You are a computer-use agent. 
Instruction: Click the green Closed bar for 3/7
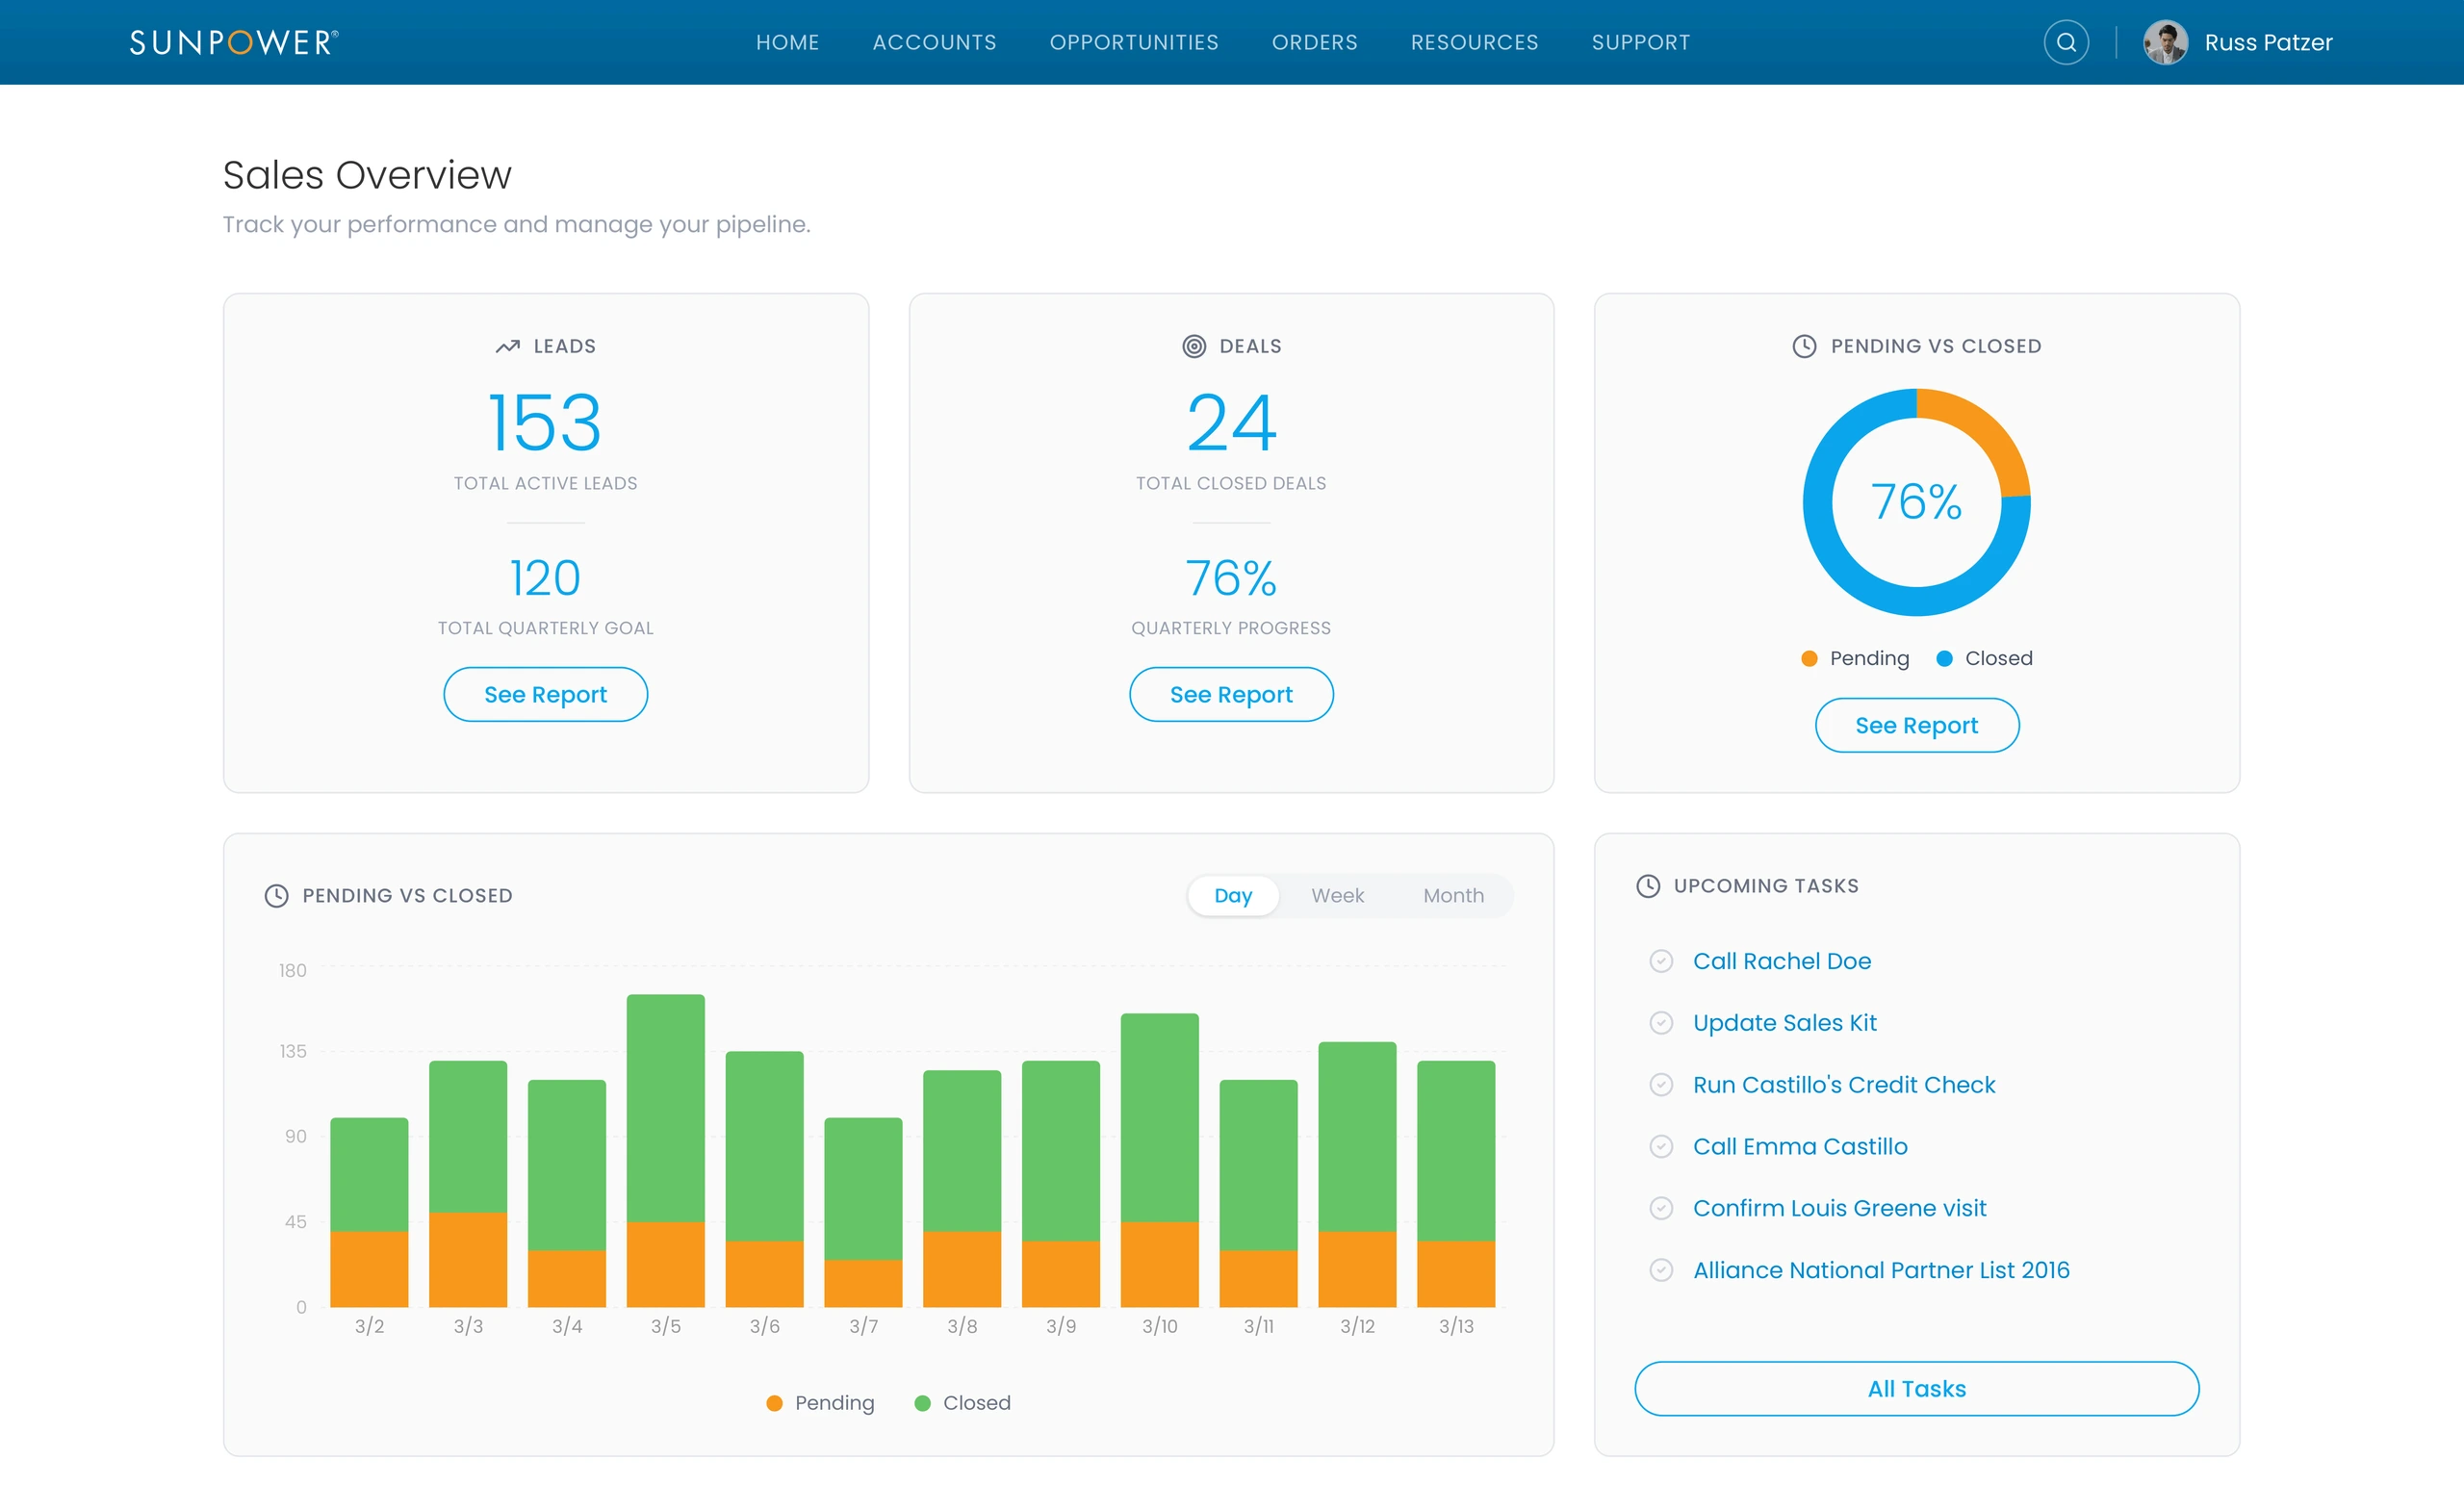click(x=862, y=1188)
